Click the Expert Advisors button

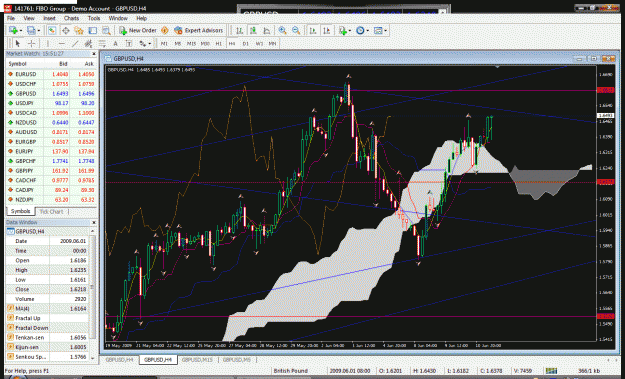pyautogui.click(x=199, y=30)
